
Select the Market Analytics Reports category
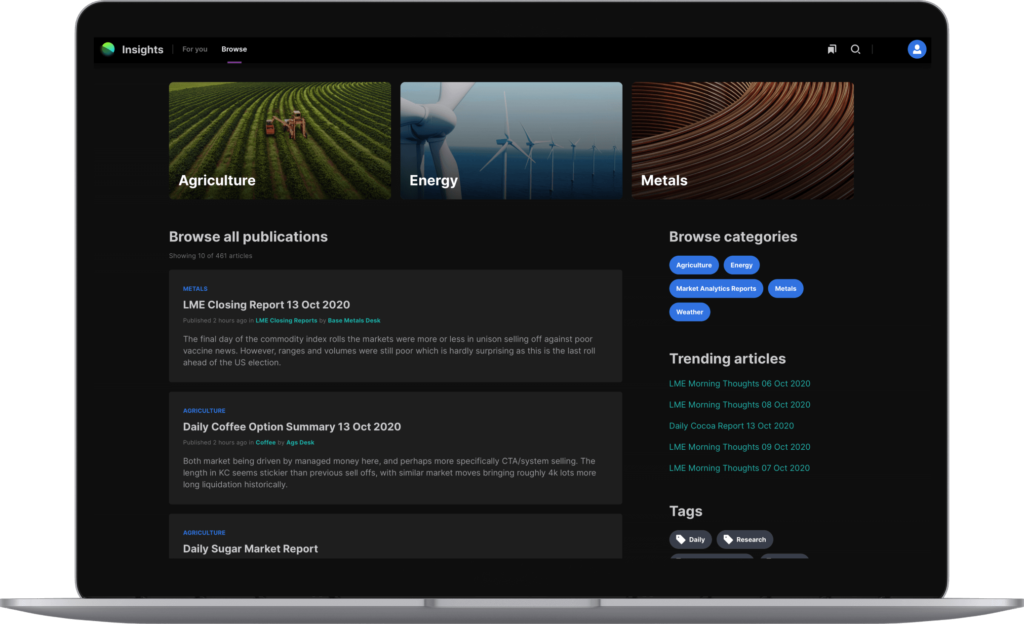(x=716, y=288)
